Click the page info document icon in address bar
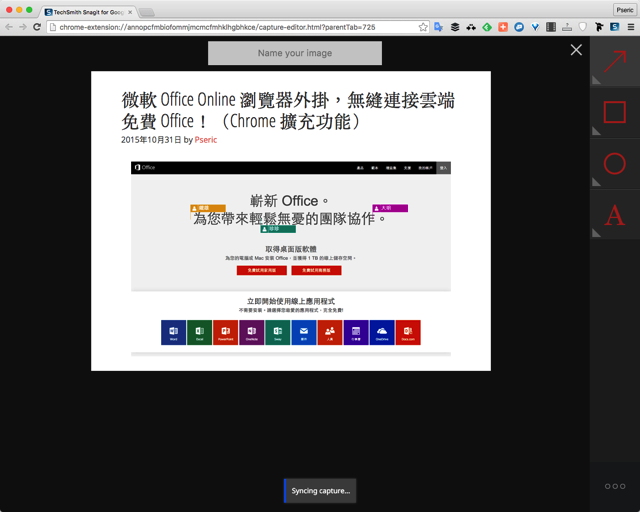 [53, 27]
